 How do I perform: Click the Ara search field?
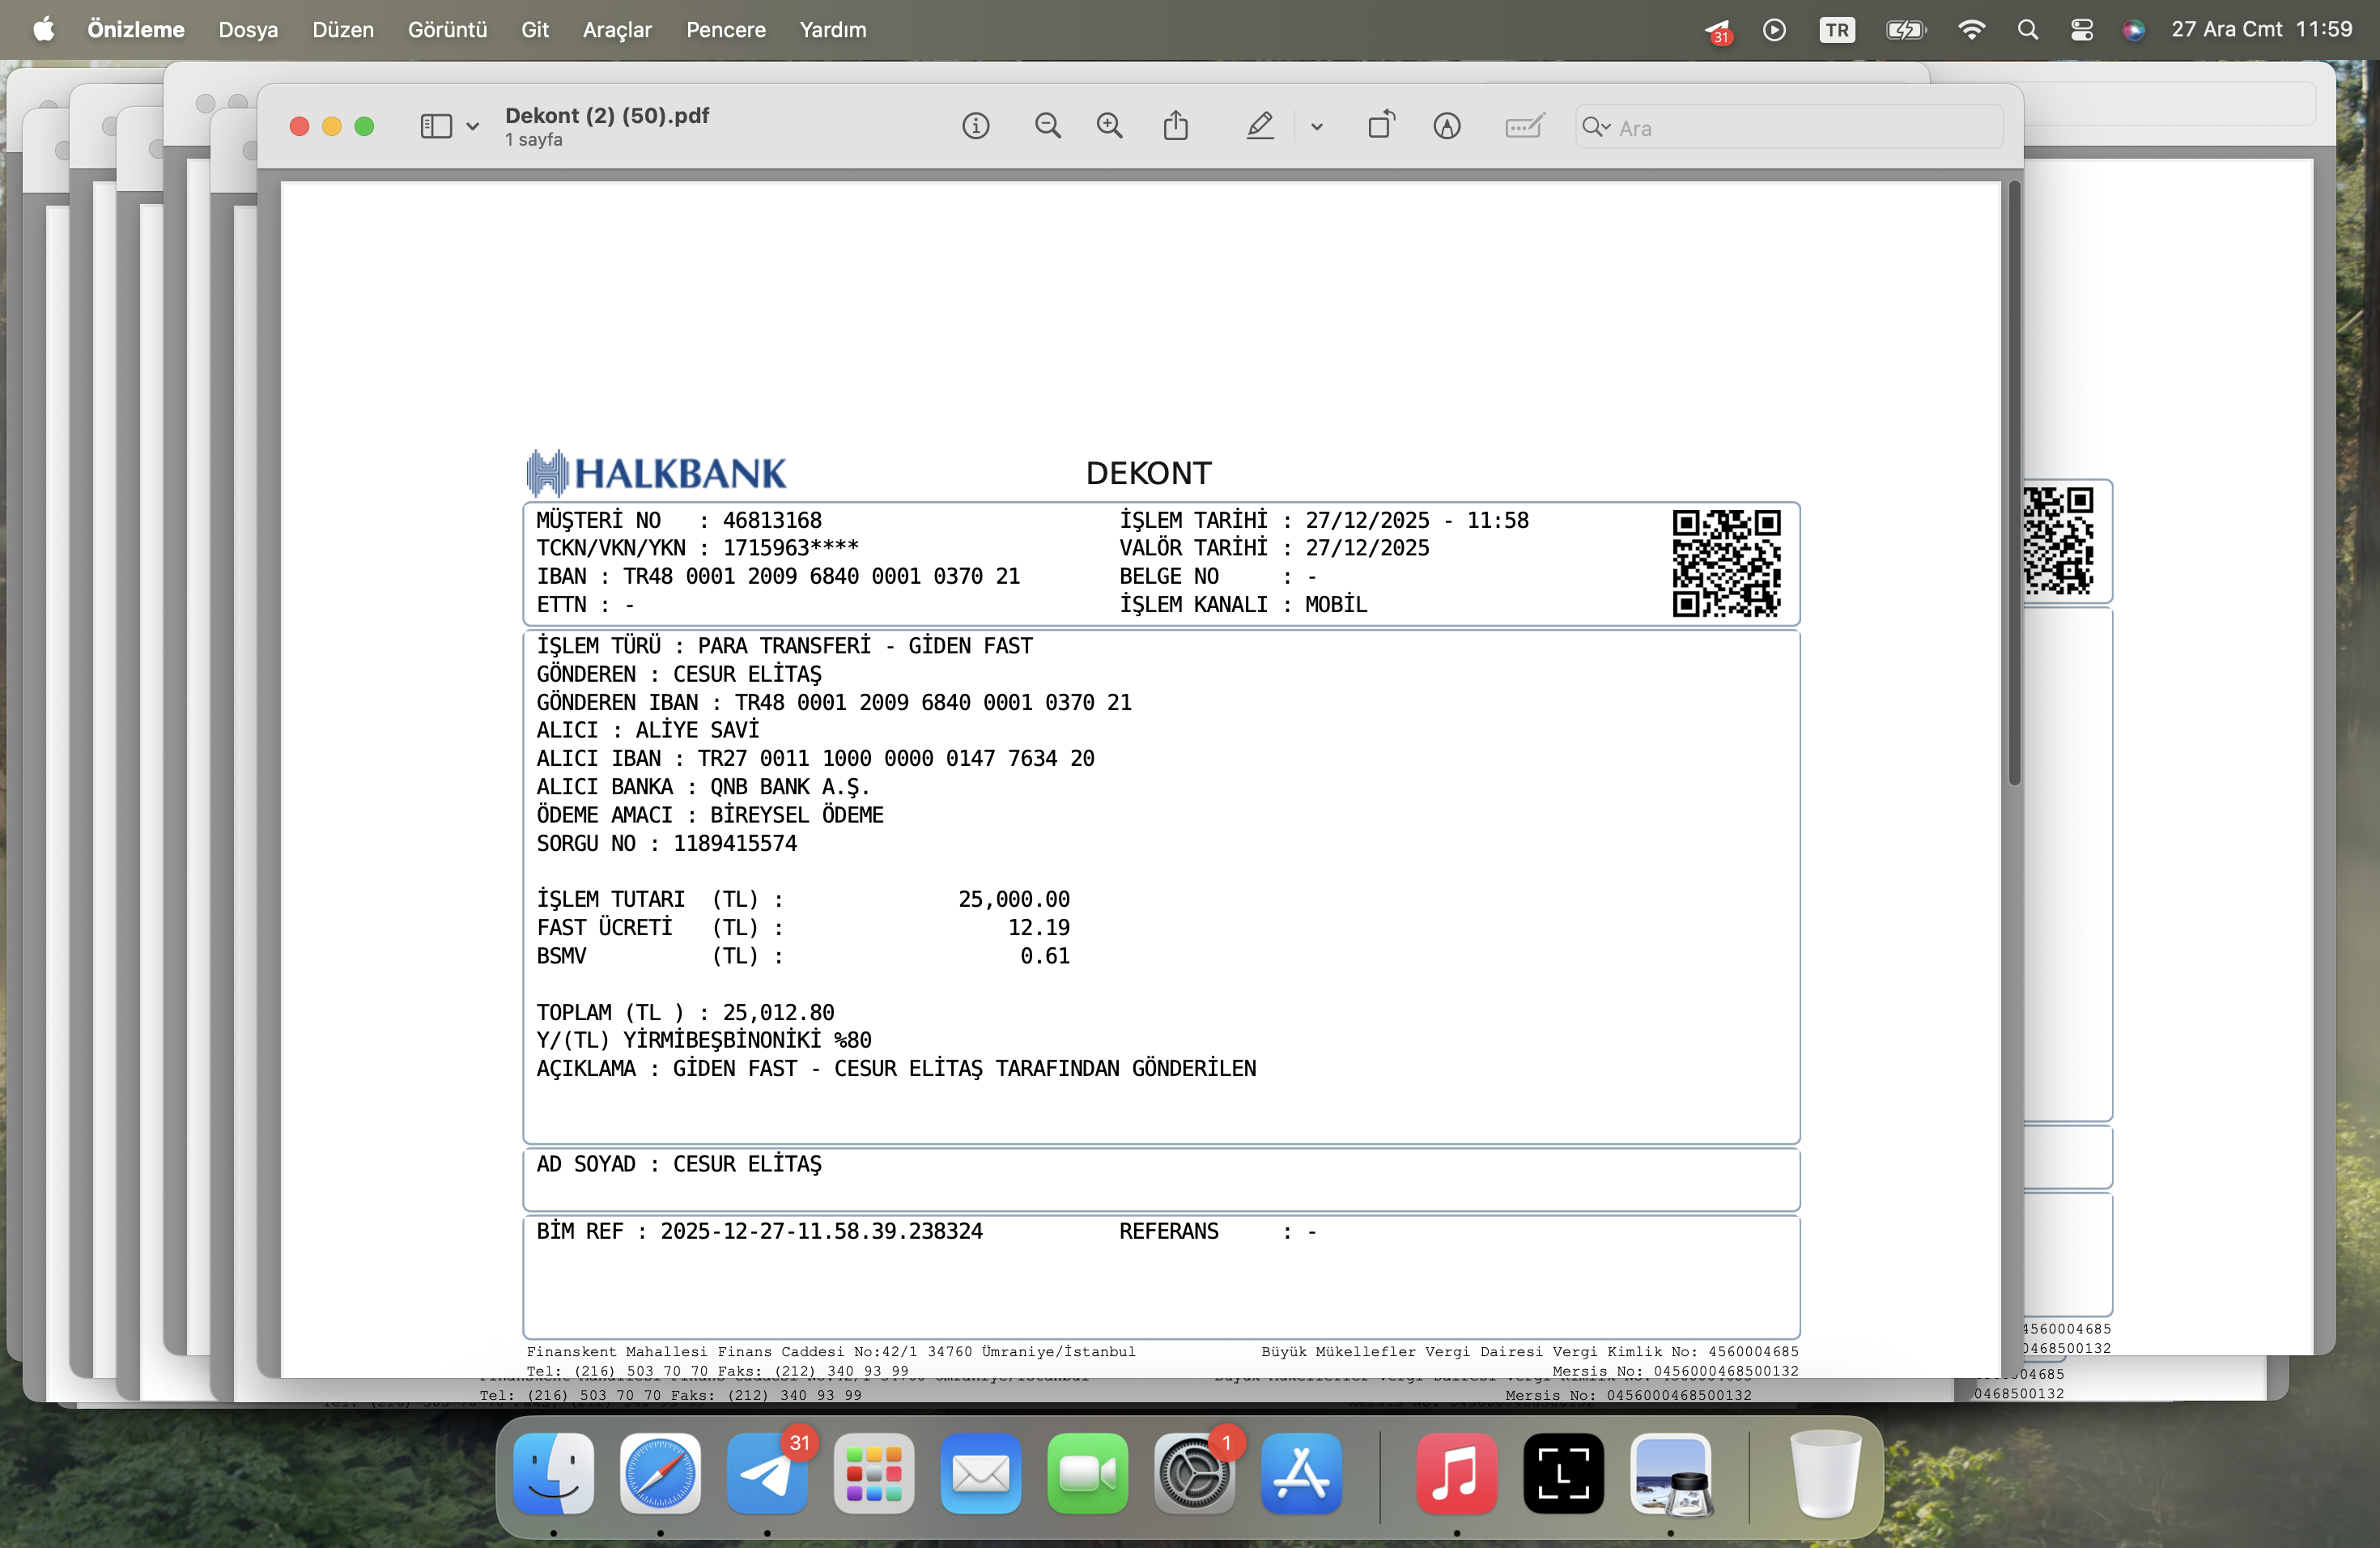click(x=1789, y=127)
